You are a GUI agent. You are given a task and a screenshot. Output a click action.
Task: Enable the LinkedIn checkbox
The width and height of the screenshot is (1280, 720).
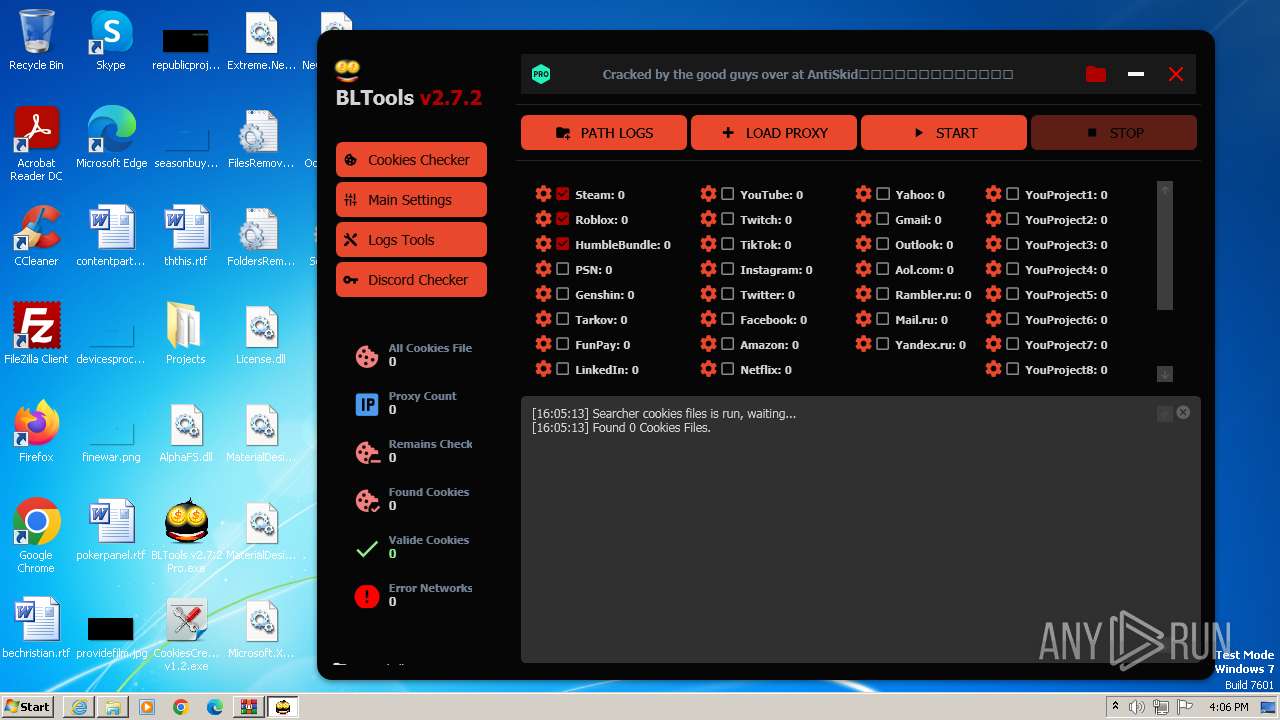pyautogui.click(x=563, y=369)
